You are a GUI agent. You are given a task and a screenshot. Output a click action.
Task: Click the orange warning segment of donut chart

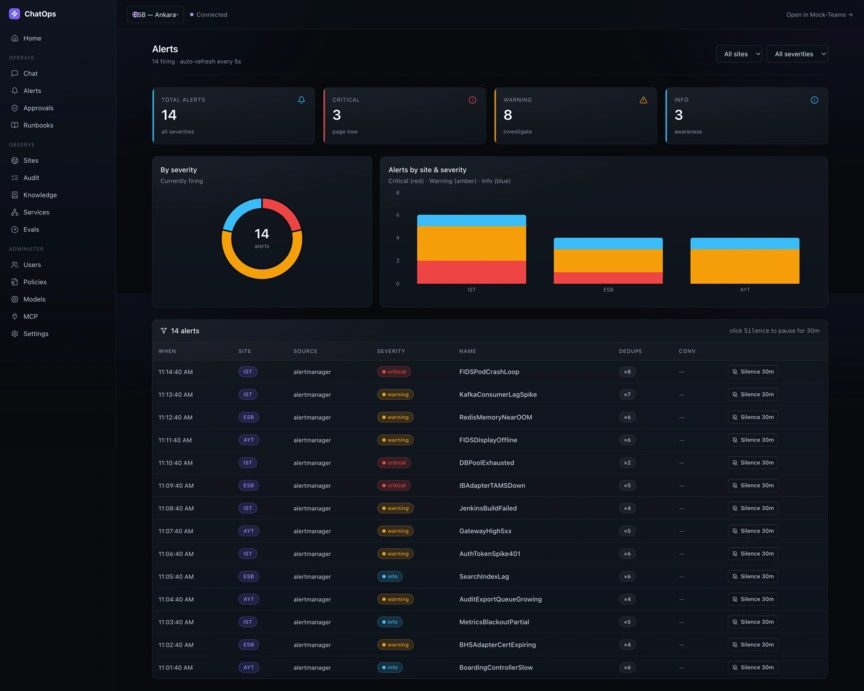point(262,273)
